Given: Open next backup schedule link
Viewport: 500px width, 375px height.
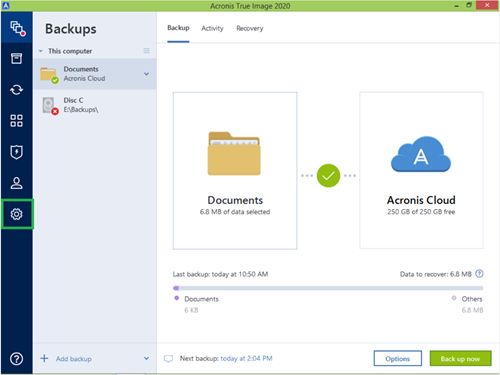Looking at the screenshot, I should pos(246,358).
